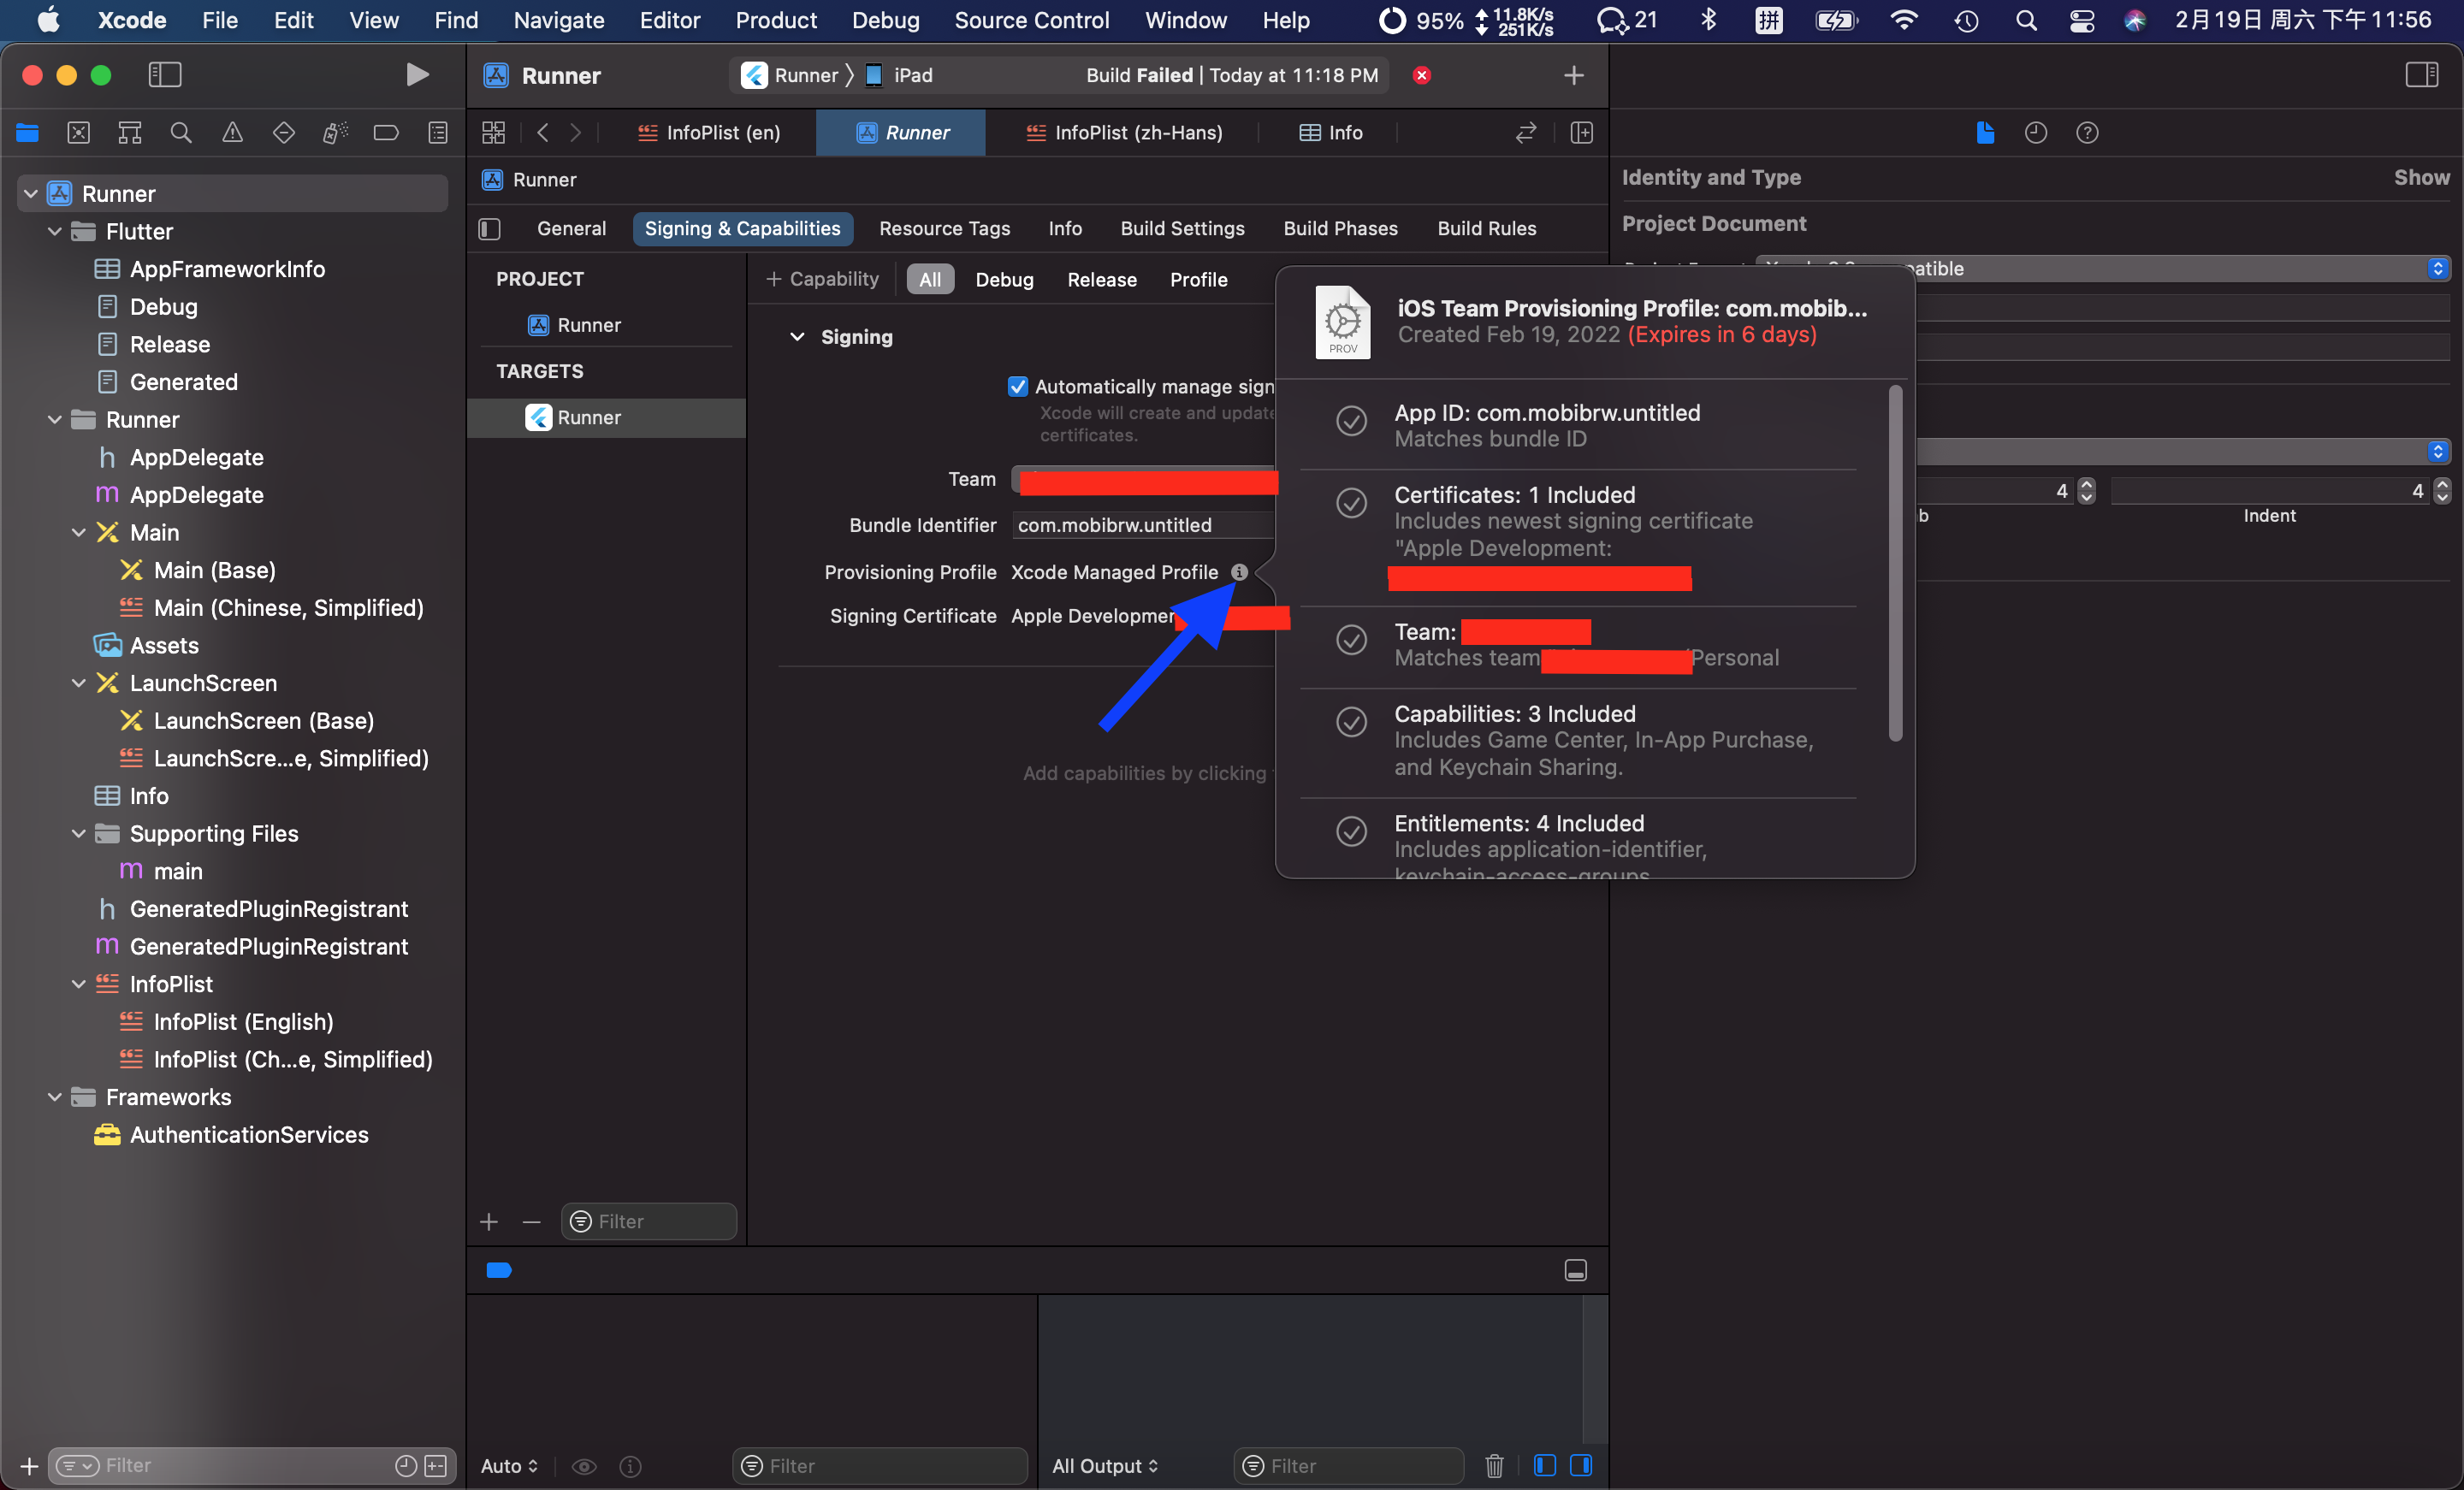Toggle the console pane view
The image size is (2464, 1490).
point(1581,1465)
